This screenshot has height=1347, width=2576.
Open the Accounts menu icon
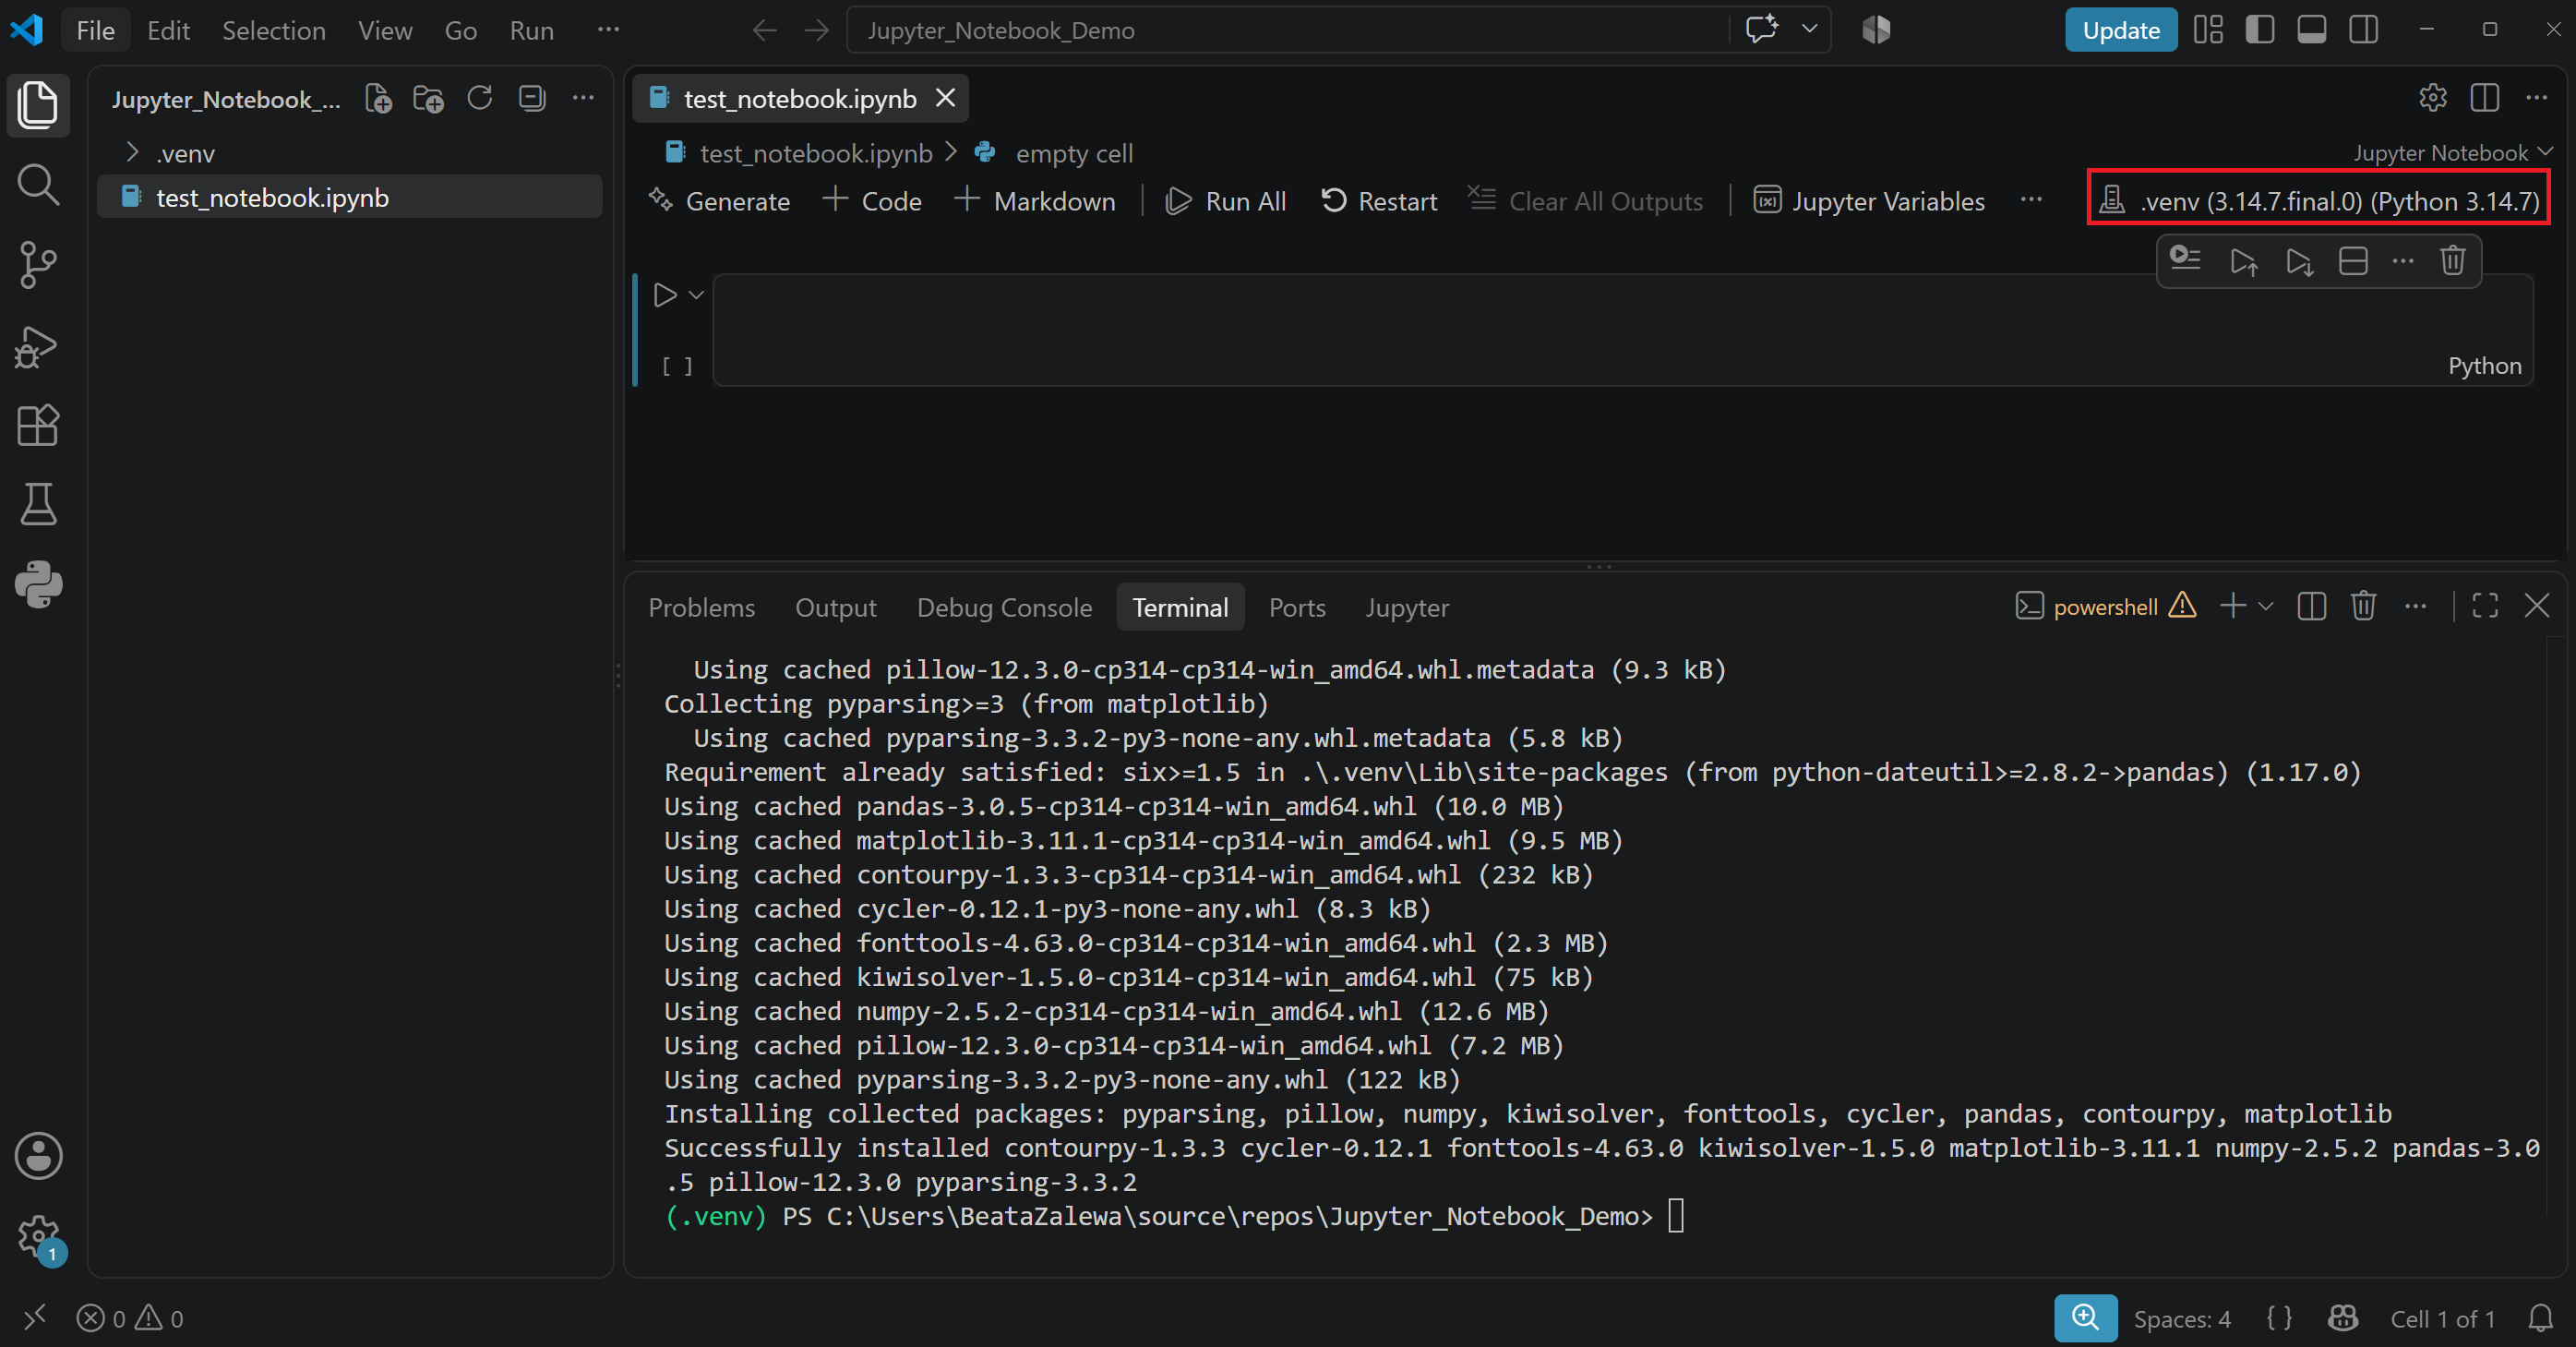(38, 1156)
